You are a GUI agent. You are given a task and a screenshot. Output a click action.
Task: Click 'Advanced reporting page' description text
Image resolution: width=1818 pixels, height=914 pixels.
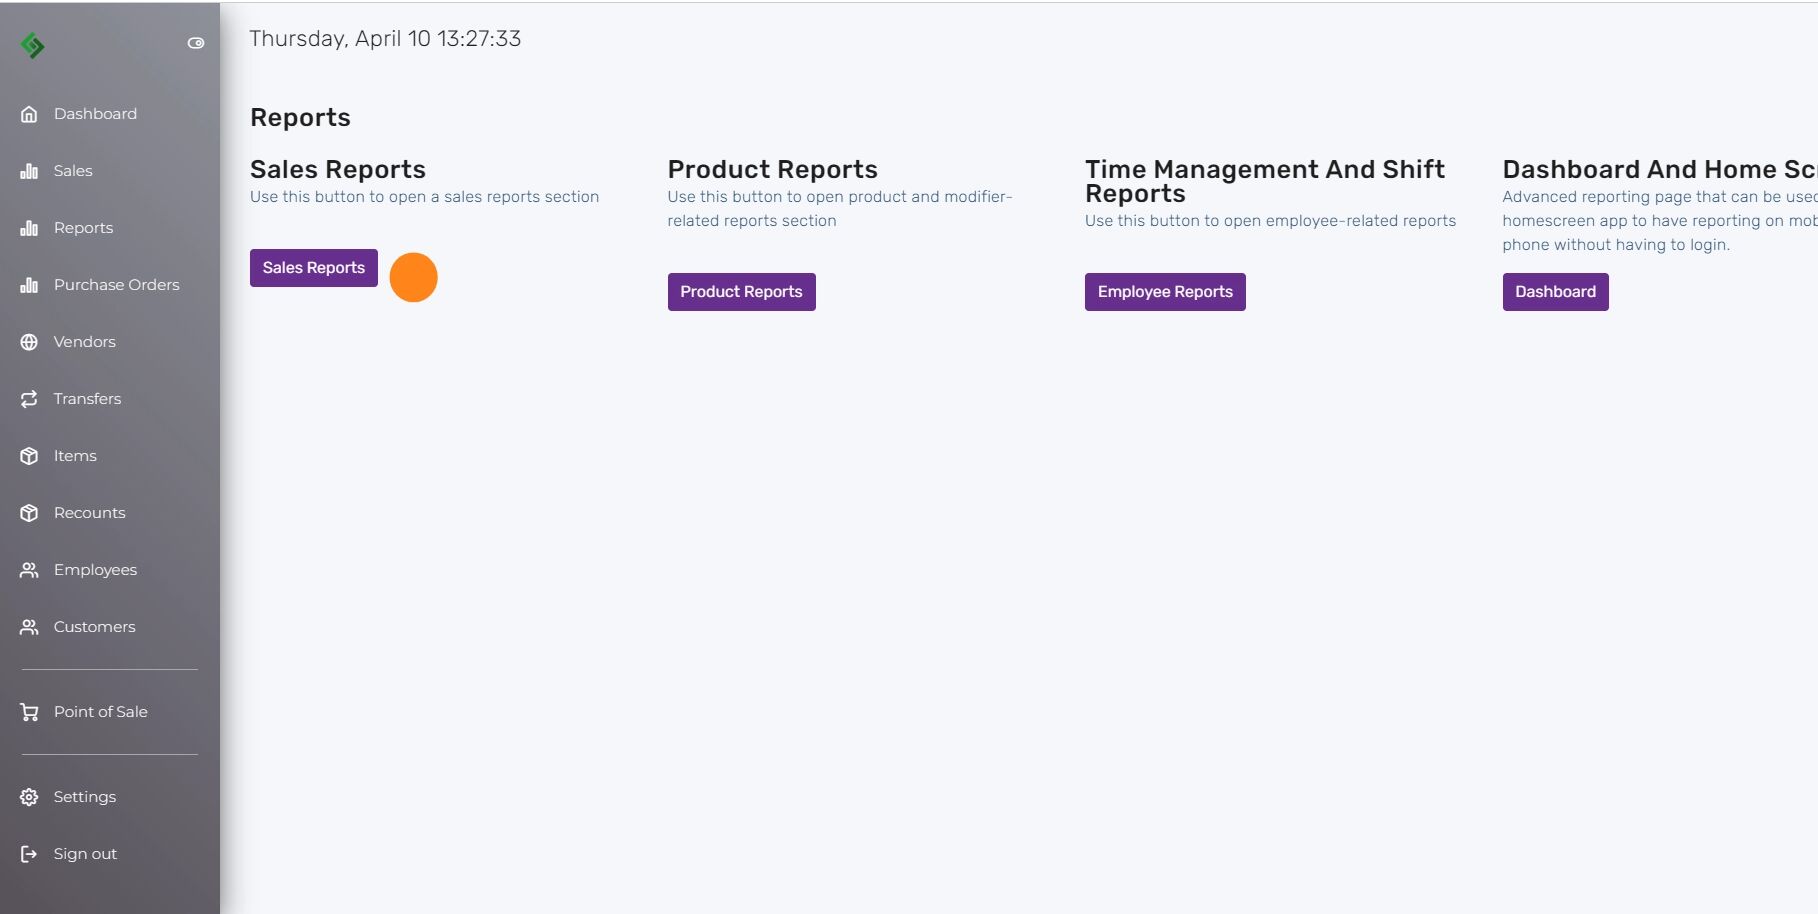[x=1660, y=221]
